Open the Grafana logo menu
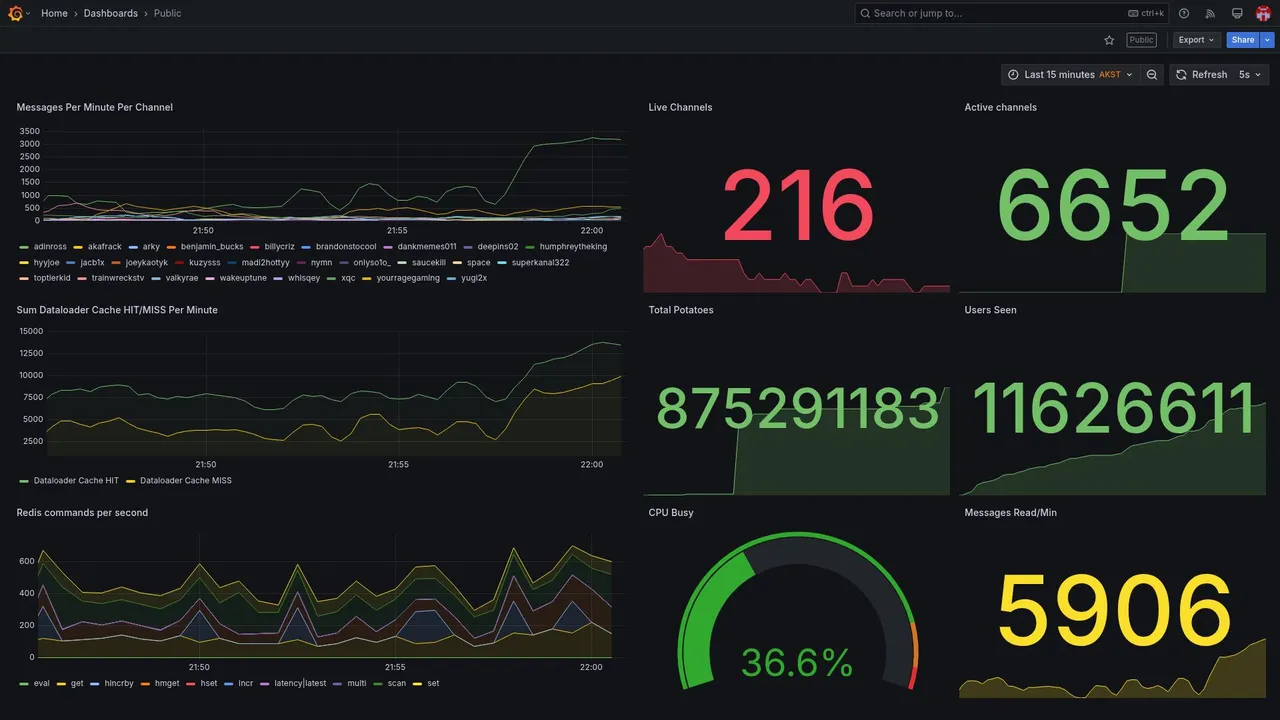Screen dimensions: 1280x720 click(15, 13)
